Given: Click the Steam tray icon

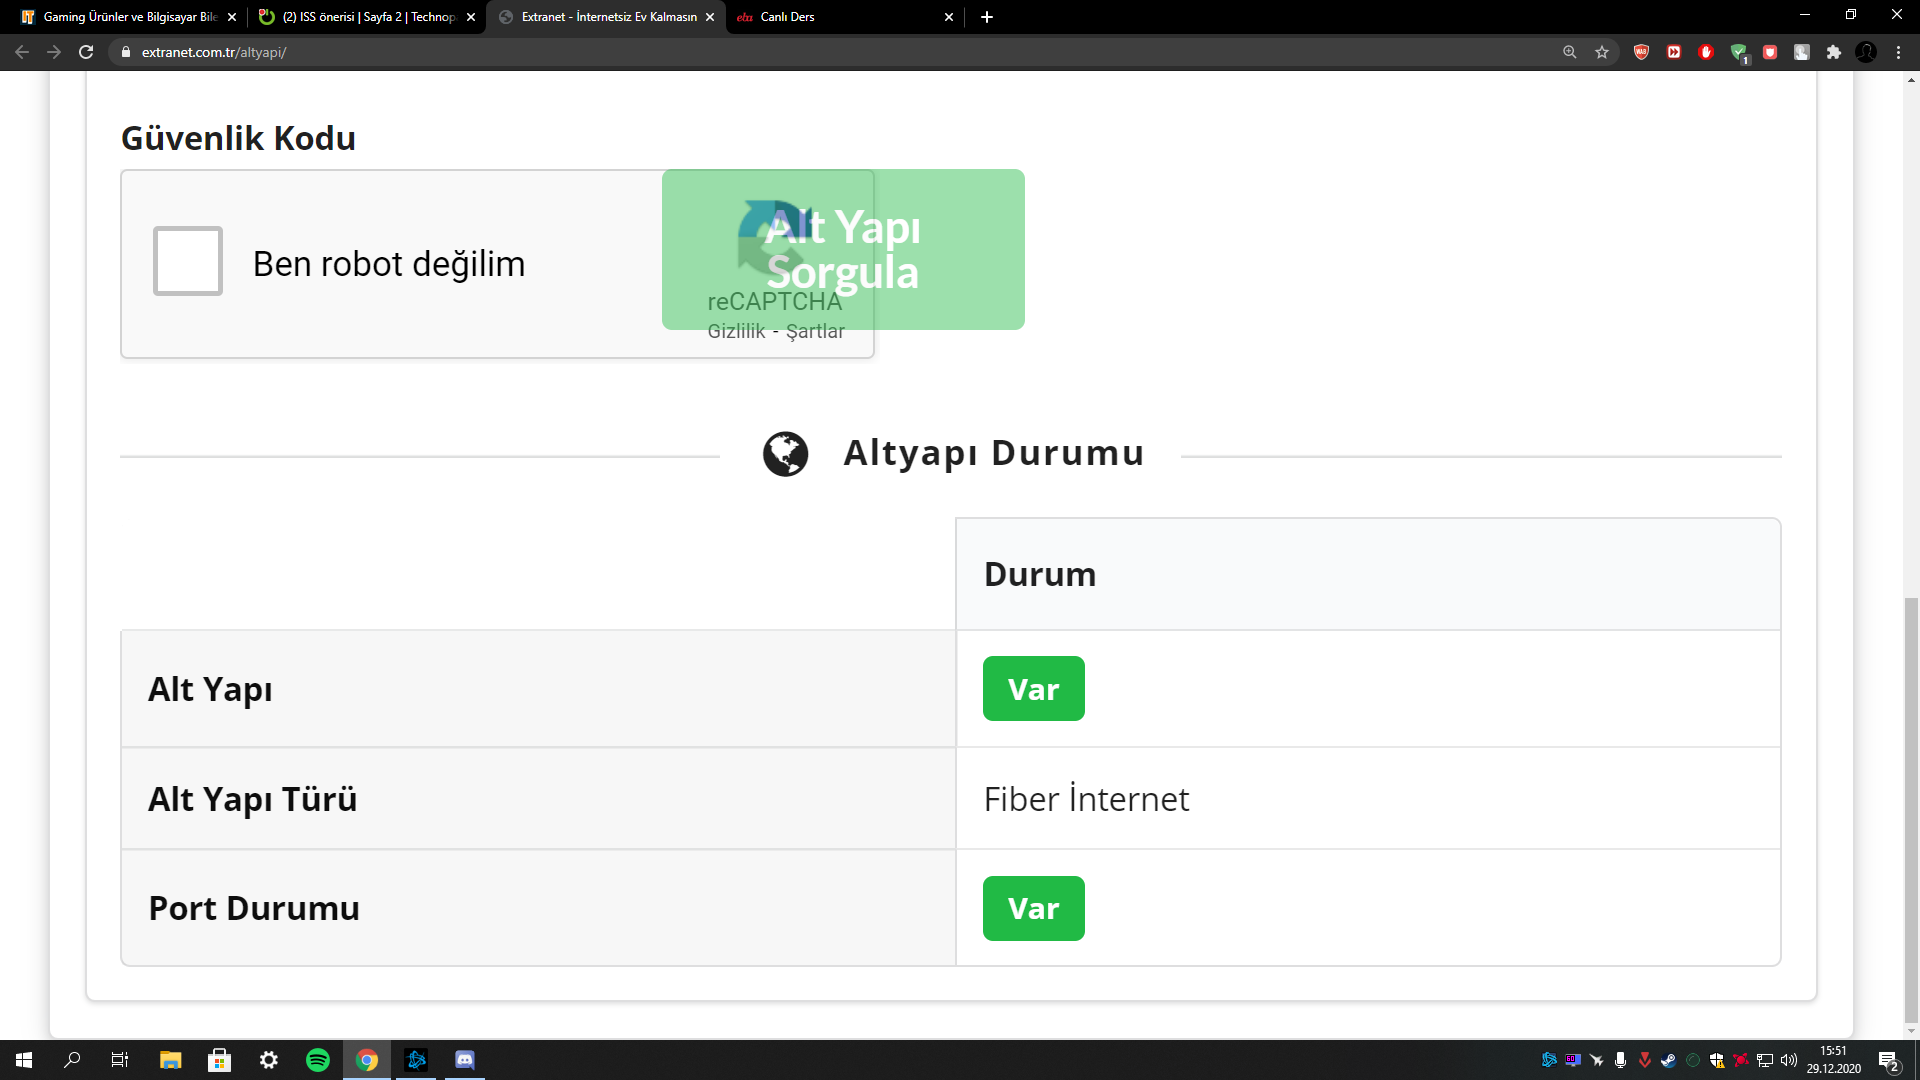Looking at the screenshot, I should click(1668, 1060).
